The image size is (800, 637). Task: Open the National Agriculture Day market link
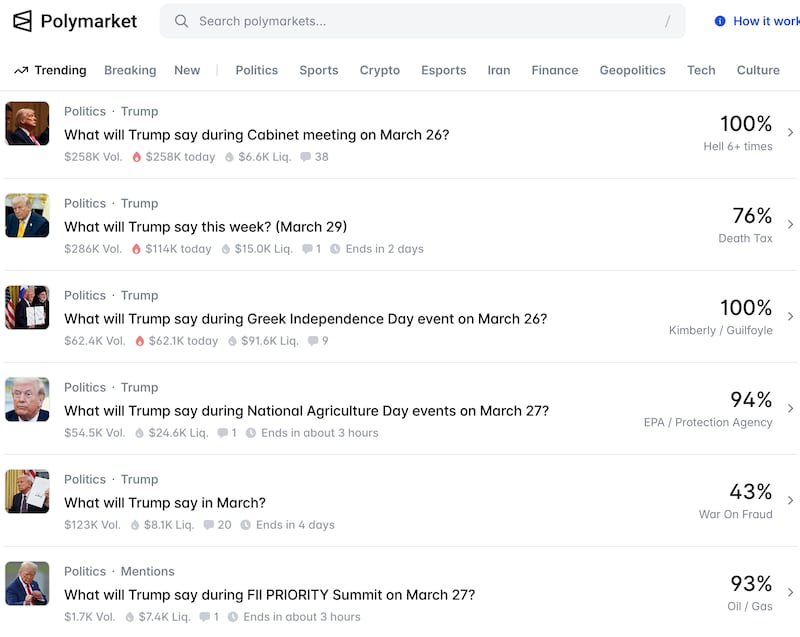[306, 411]
